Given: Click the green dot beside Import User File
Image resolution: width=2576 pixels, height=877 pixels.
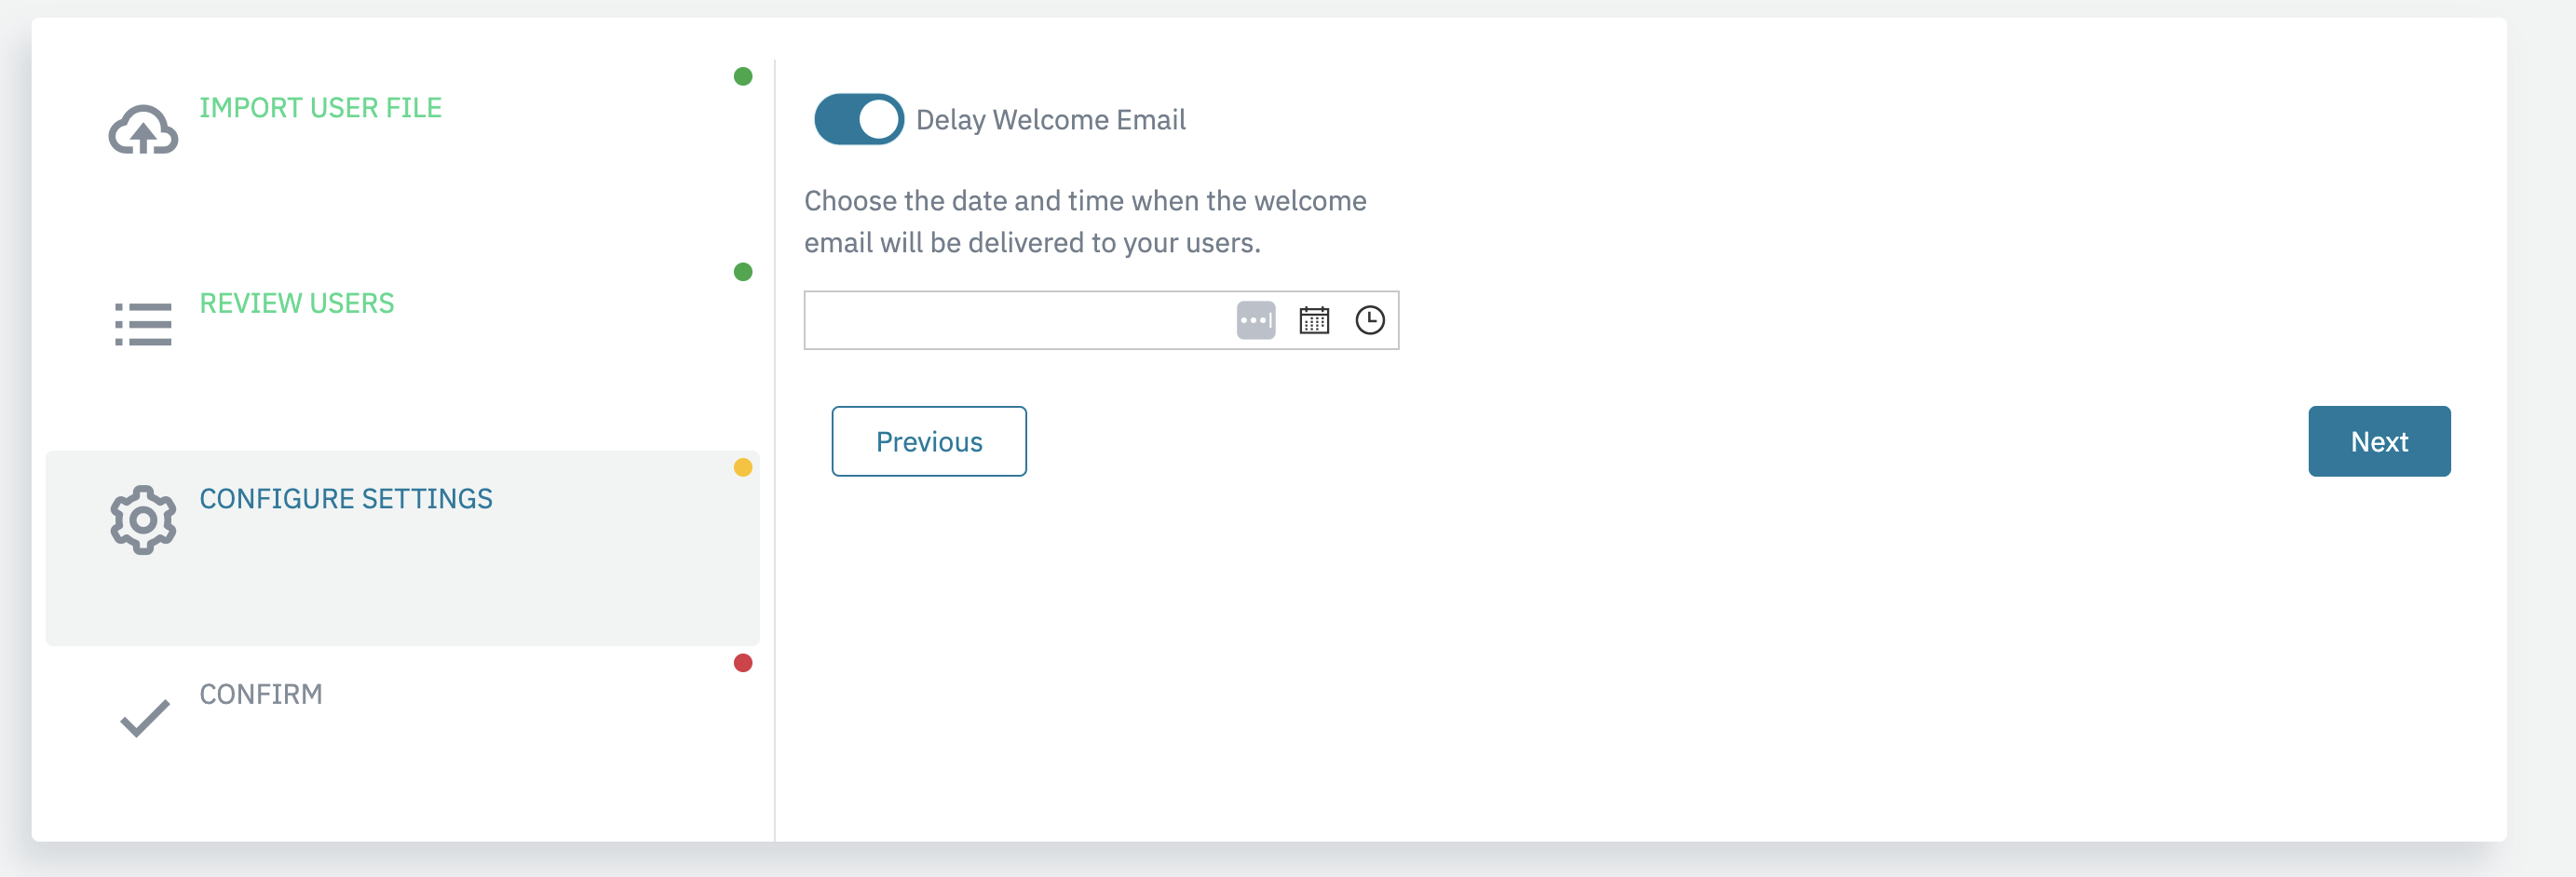Looking at the screenshot, I should tap(743, 76).
